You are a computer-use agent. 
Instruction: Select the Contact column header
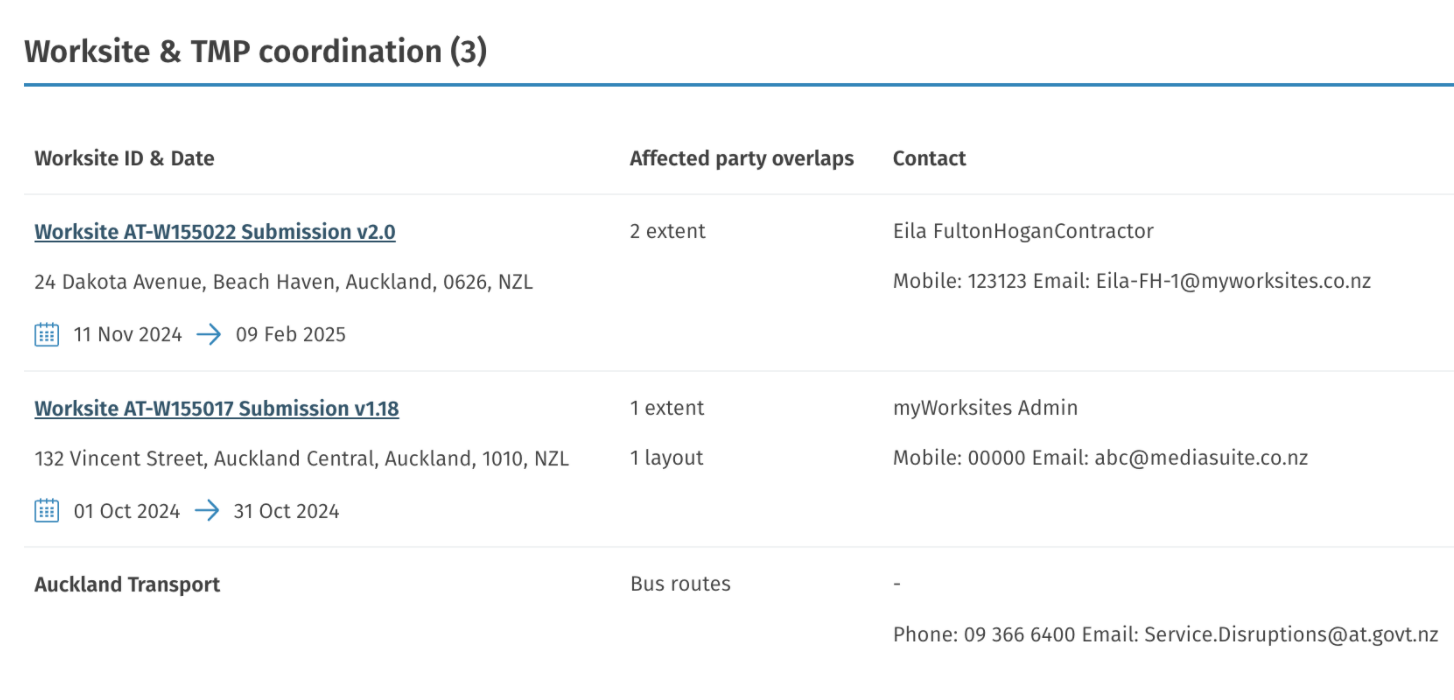click(x=929, y=158)
